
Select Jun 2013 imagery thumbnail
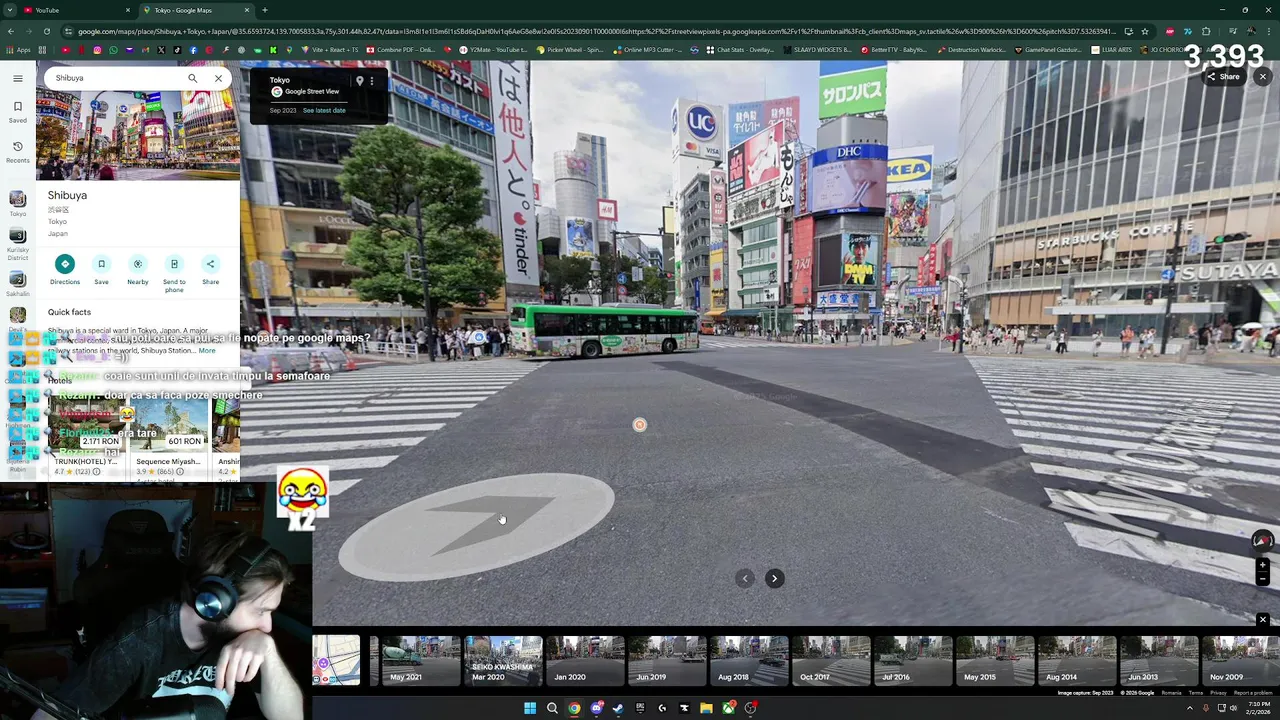tap(1159, 660)
